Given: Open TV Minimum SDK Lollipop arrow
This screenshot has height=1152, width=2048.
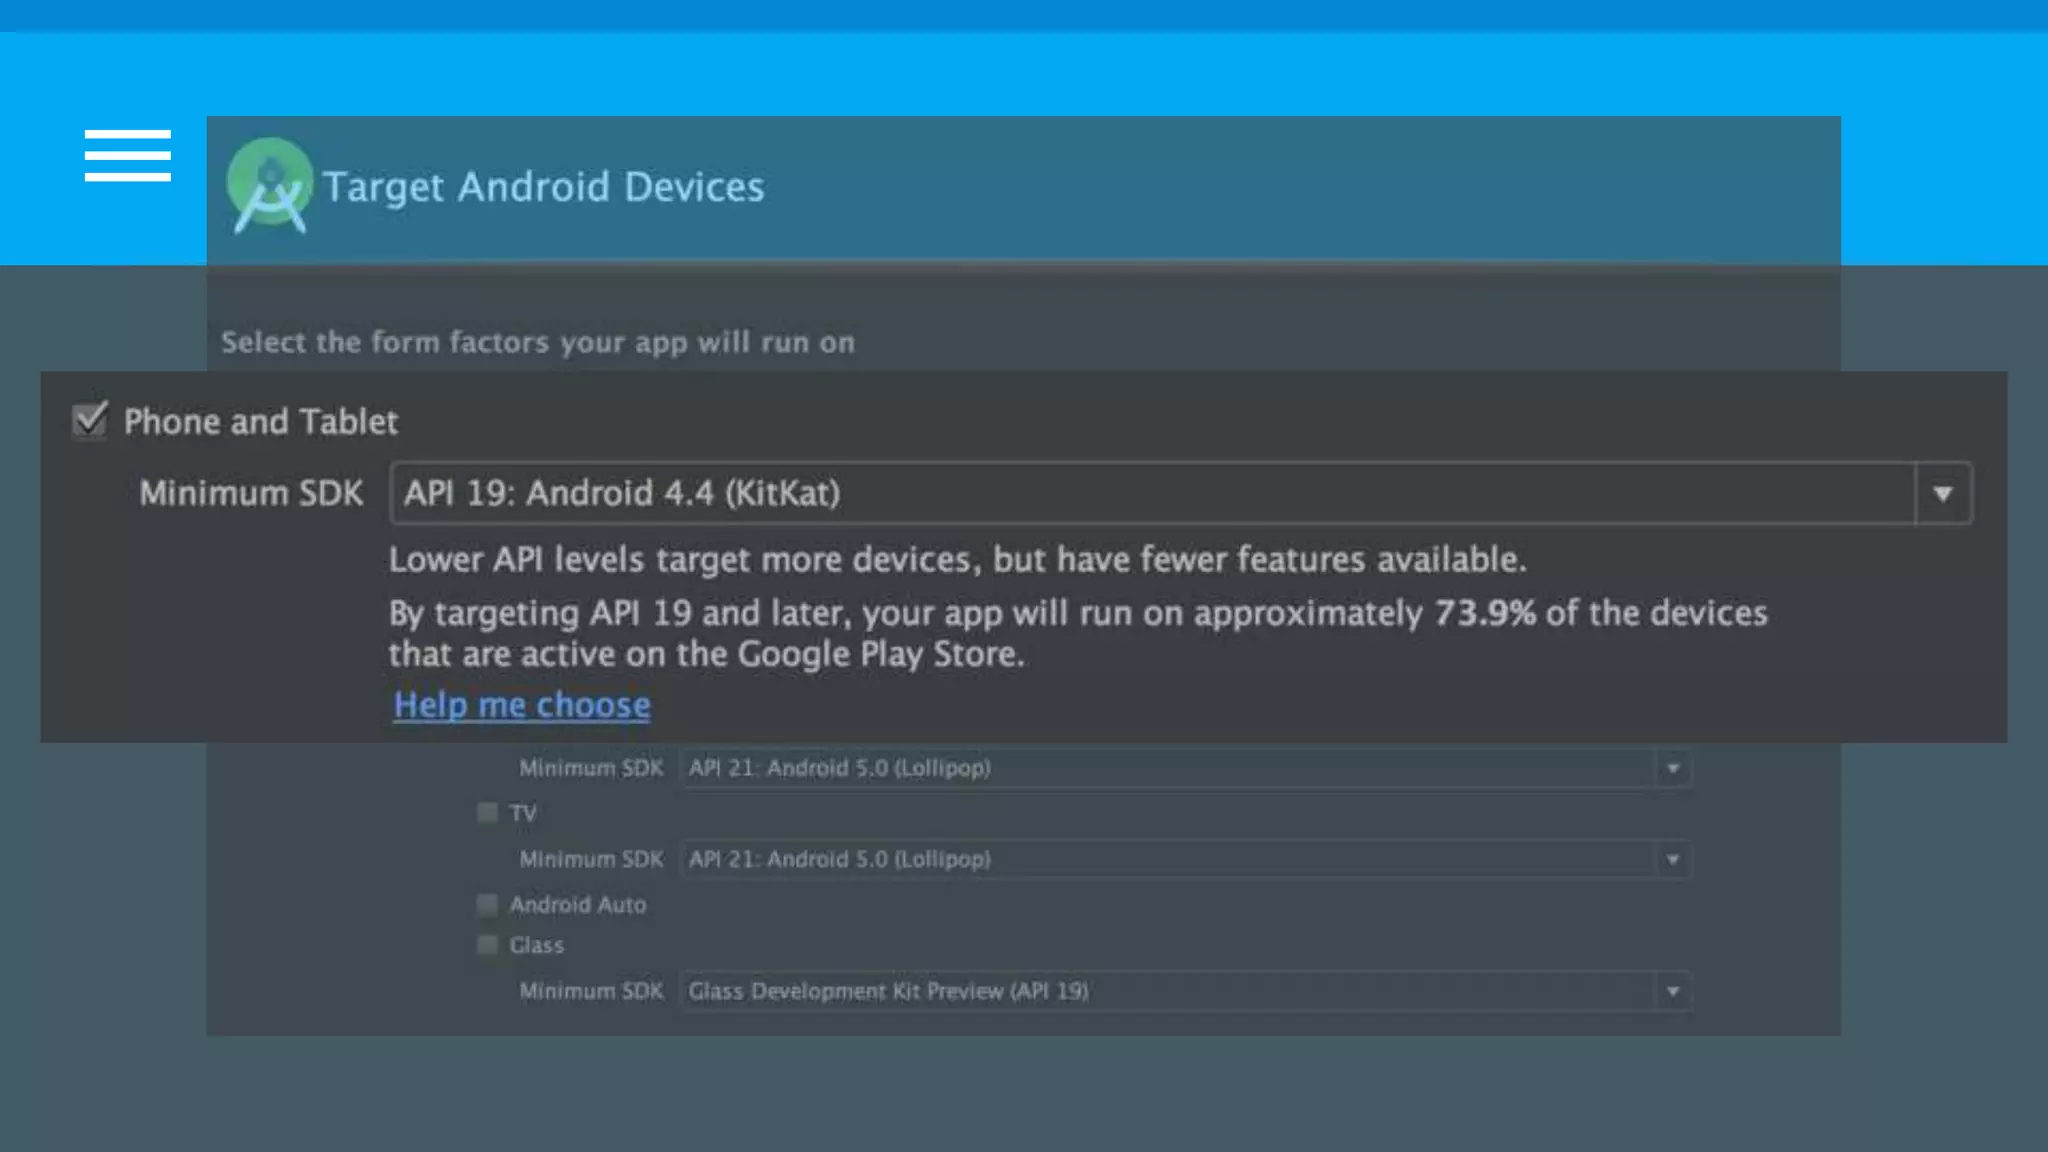Looking at the screenshot, I should [x=1672, y=859].
